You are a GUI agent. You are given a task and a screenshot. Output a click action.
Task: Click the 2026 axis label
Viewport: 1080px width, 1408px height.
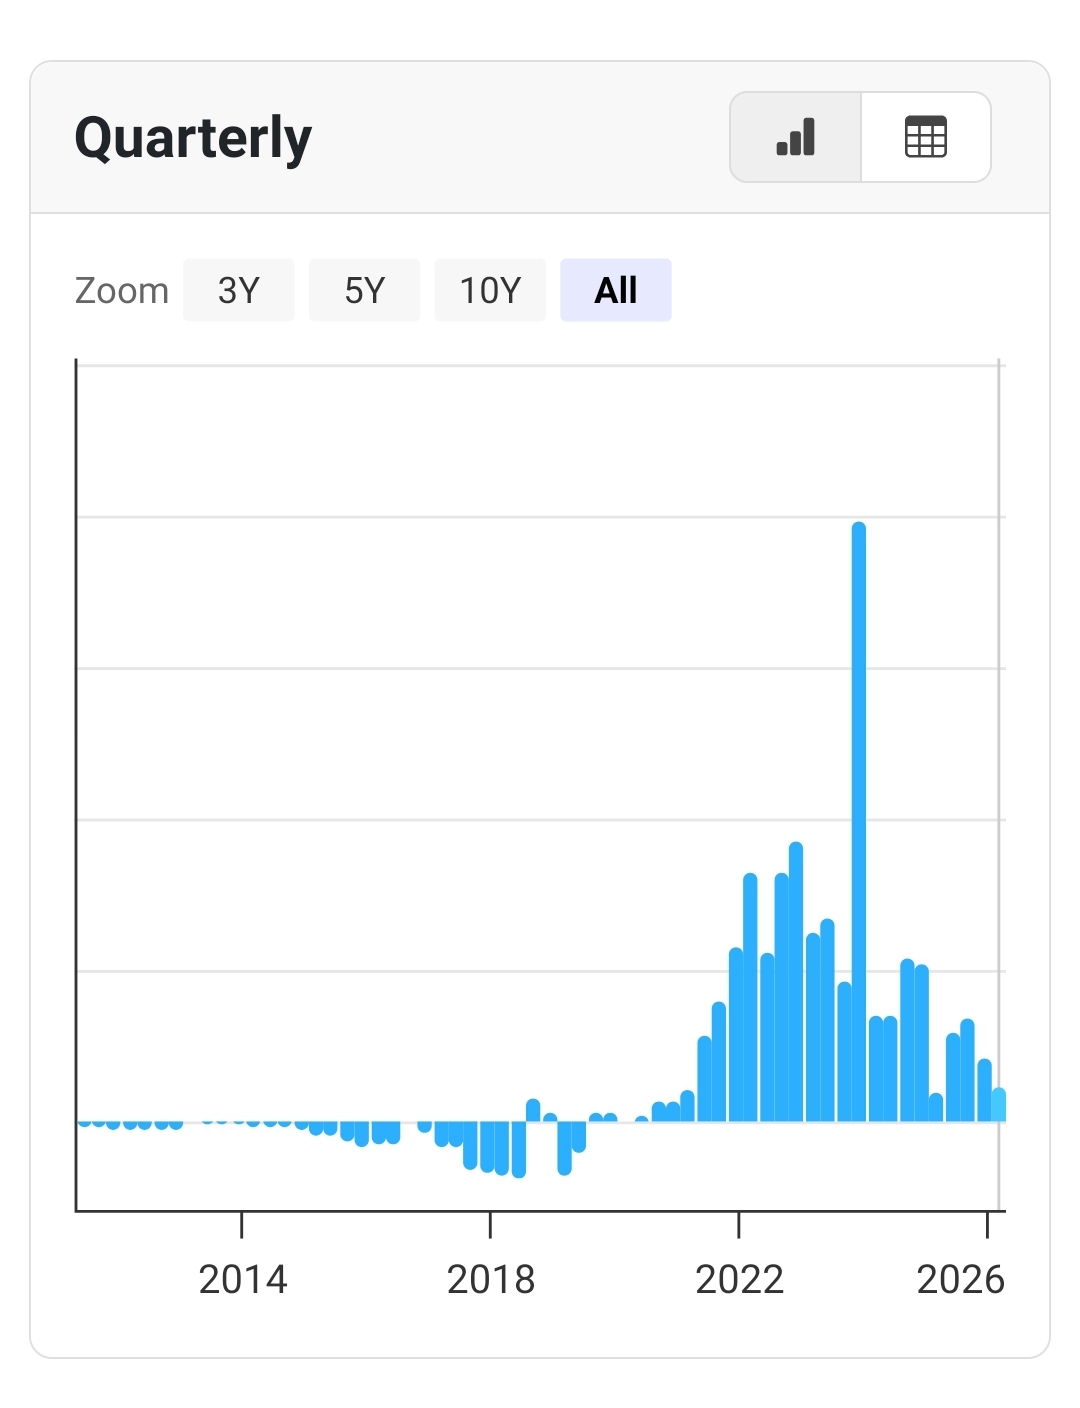960,1279
